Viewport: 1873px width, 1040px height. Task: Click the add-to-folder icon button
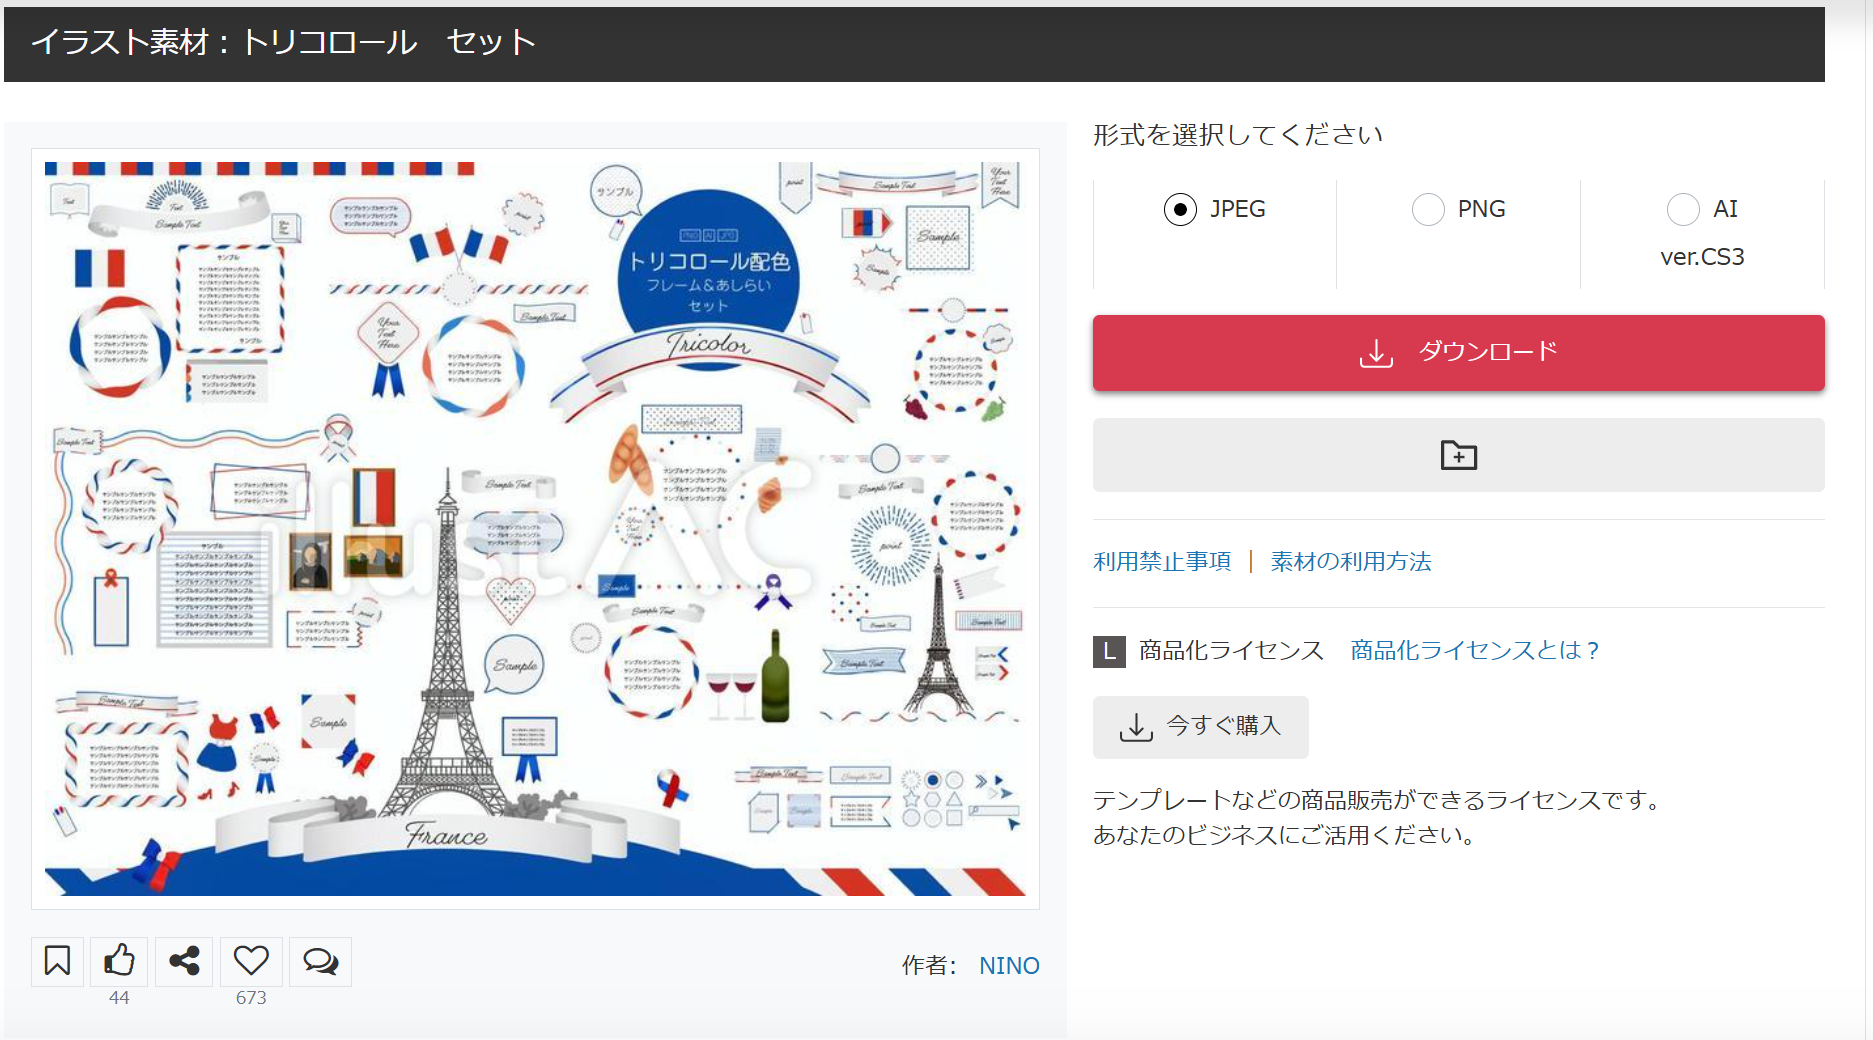[x=1458, y=455]
